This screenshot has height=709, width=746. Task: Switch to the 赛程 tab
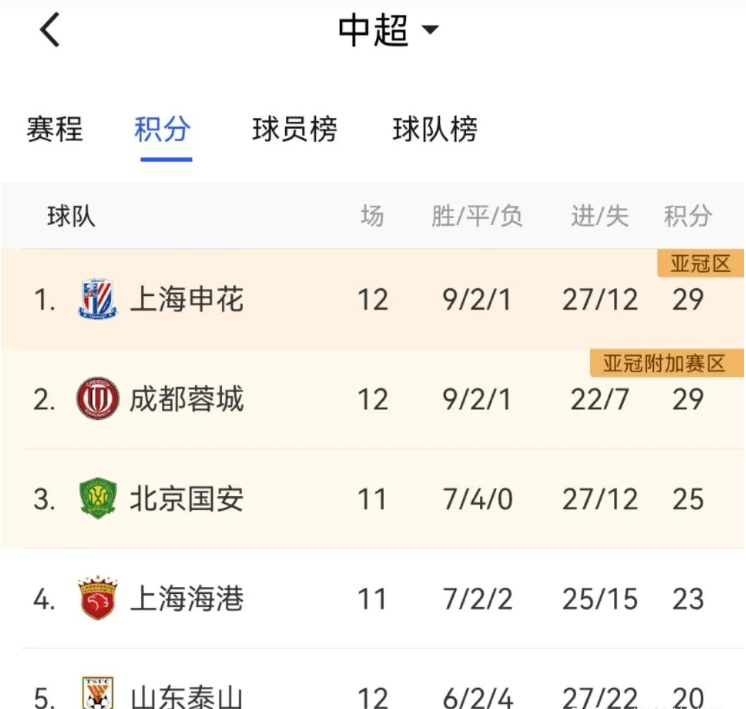coord(54,129)
